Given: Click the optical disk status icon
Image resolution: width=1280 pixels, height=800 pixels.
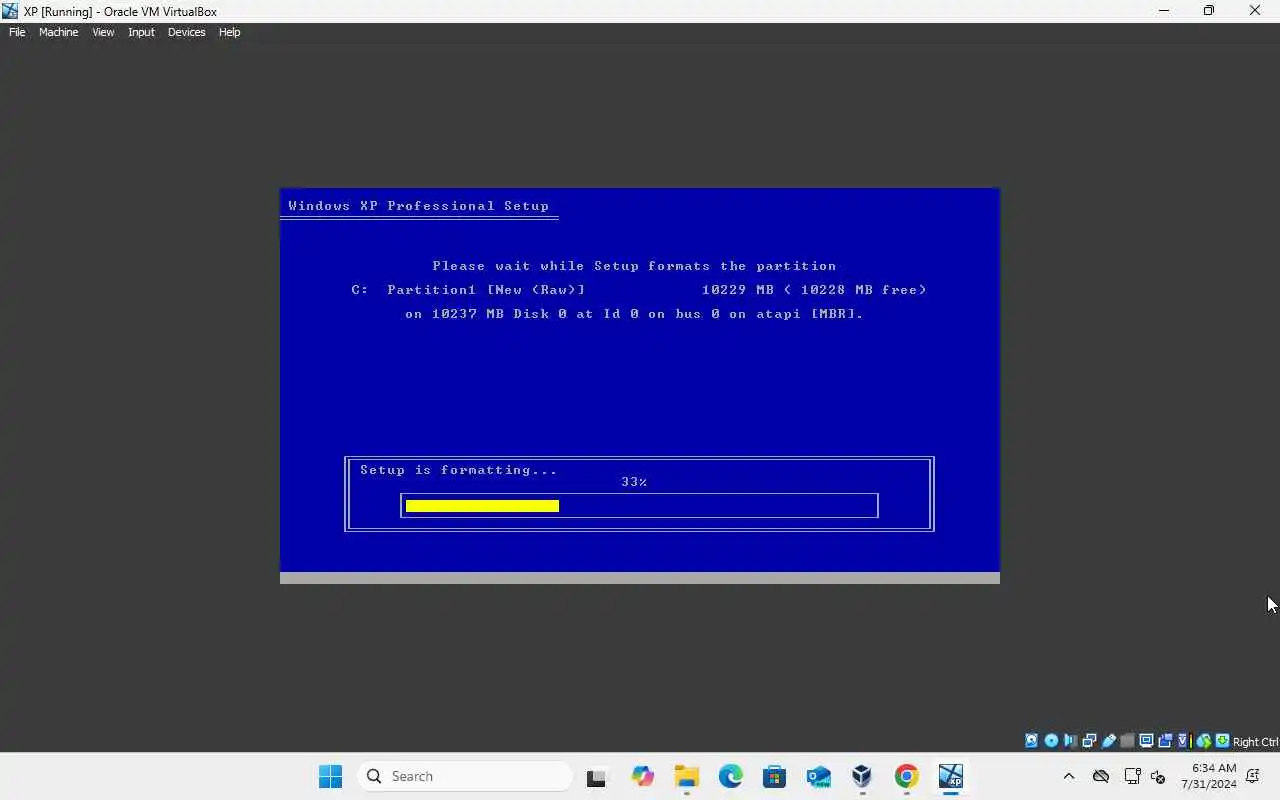Looking at the screenshot, I should click(x=1051, y=741).
